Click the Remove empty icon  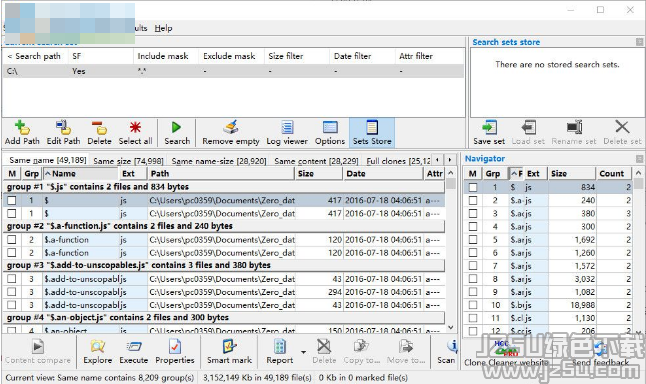click(x=231, y=127)
